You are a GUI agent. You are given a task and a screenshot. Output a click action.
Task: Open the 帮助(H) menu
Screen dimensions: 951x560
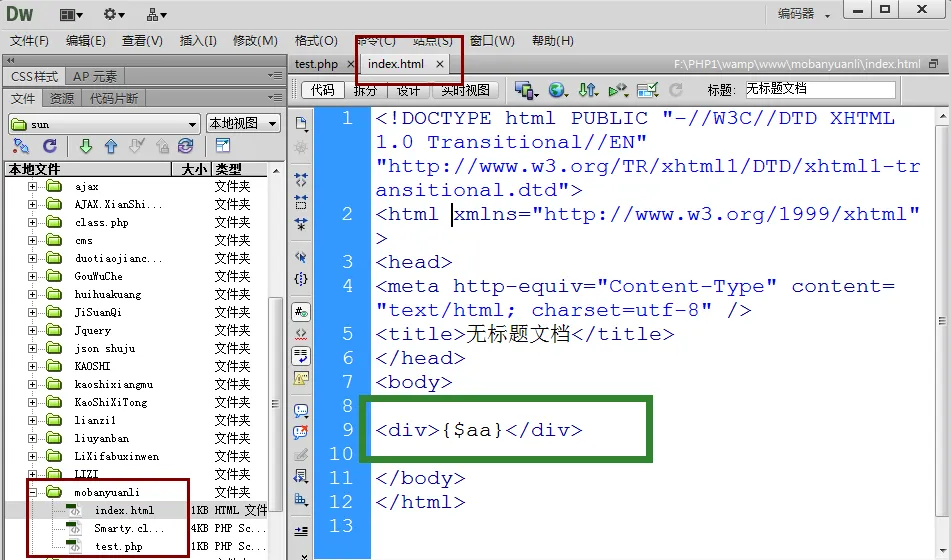(552, 41)
